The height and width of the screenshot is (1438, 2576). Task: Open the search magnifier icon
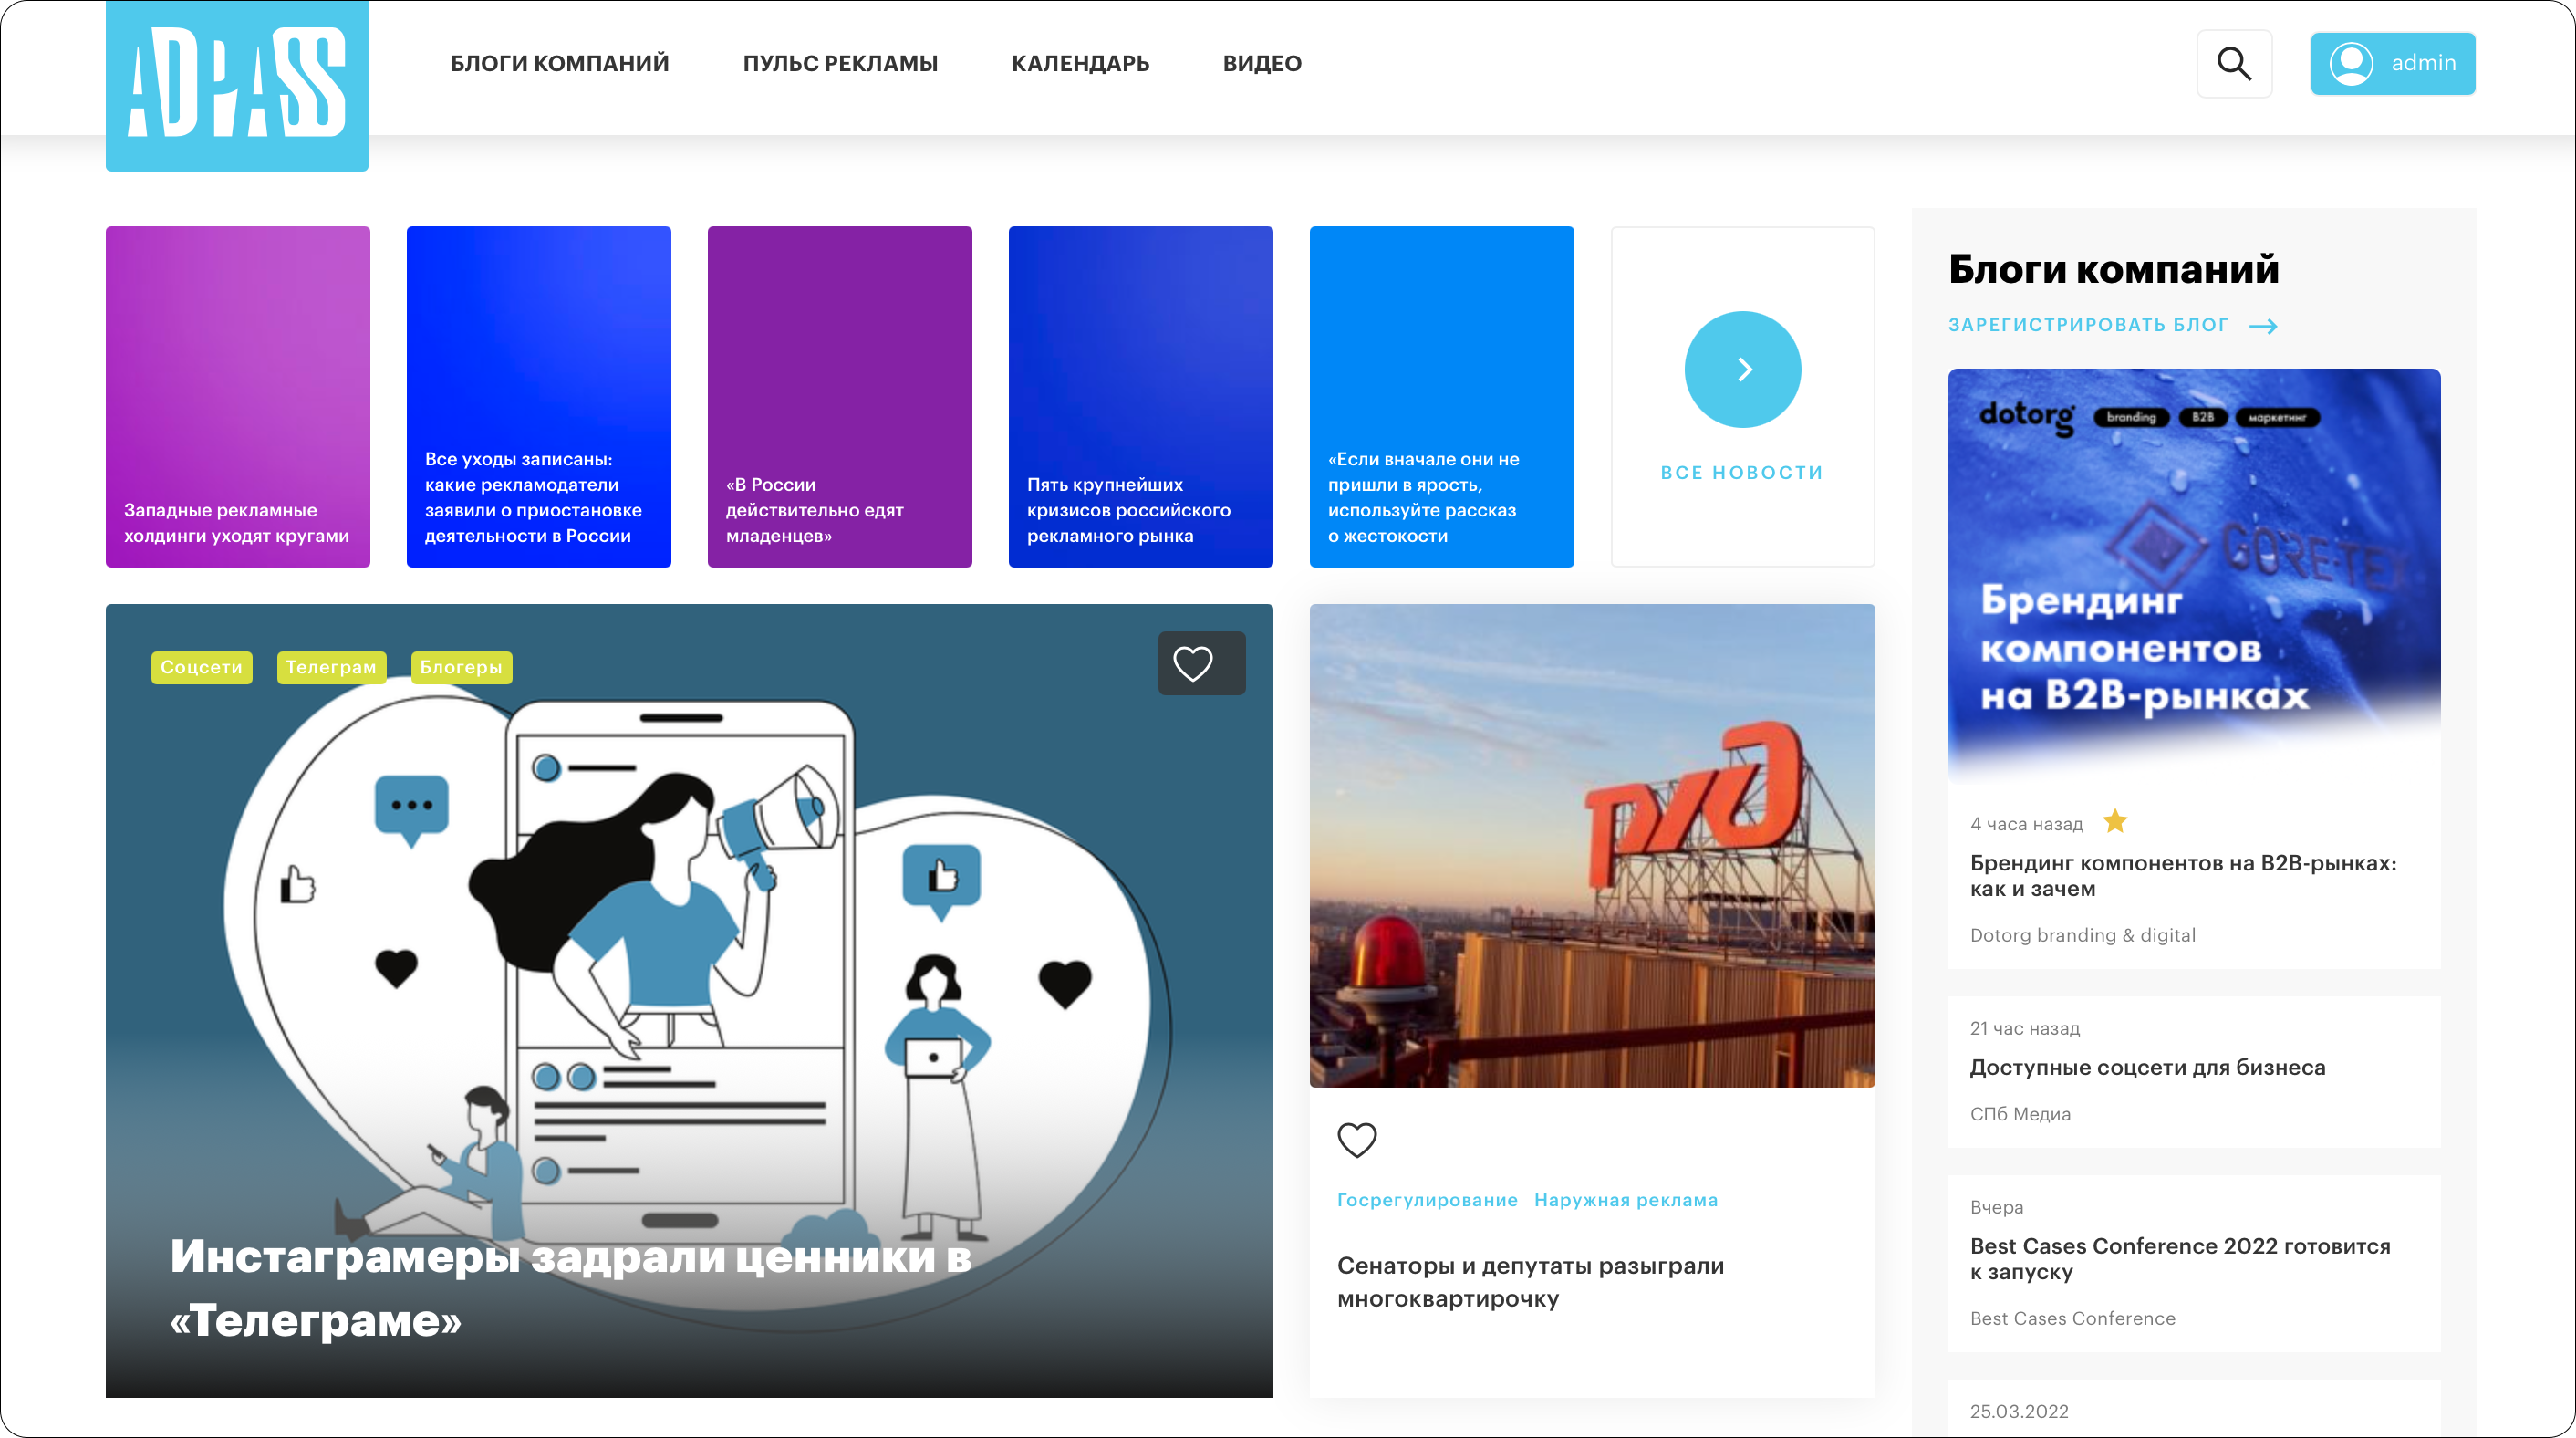[2233, 64]
